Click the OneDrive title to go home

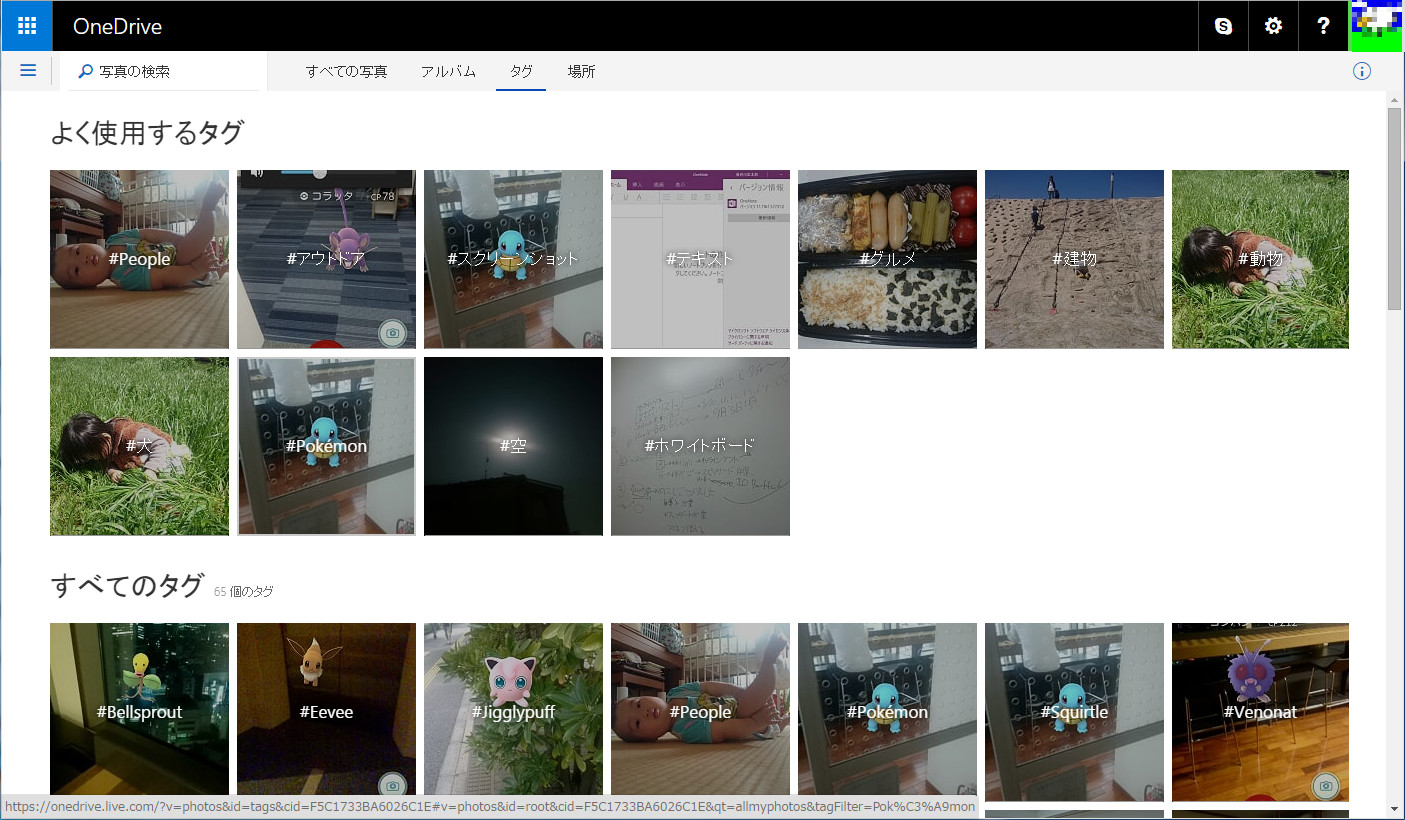click(x=117, y=27)
